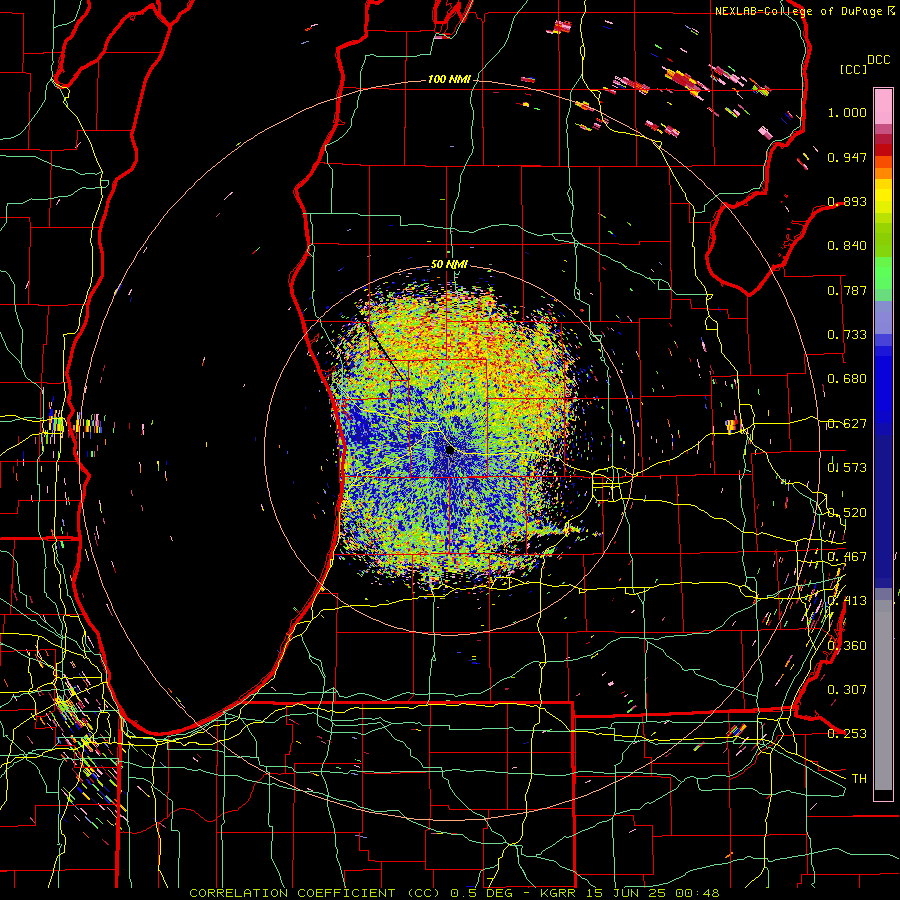900x900 pixels.
Task: Select the 0.253 scale value
Action: (847, 734)
